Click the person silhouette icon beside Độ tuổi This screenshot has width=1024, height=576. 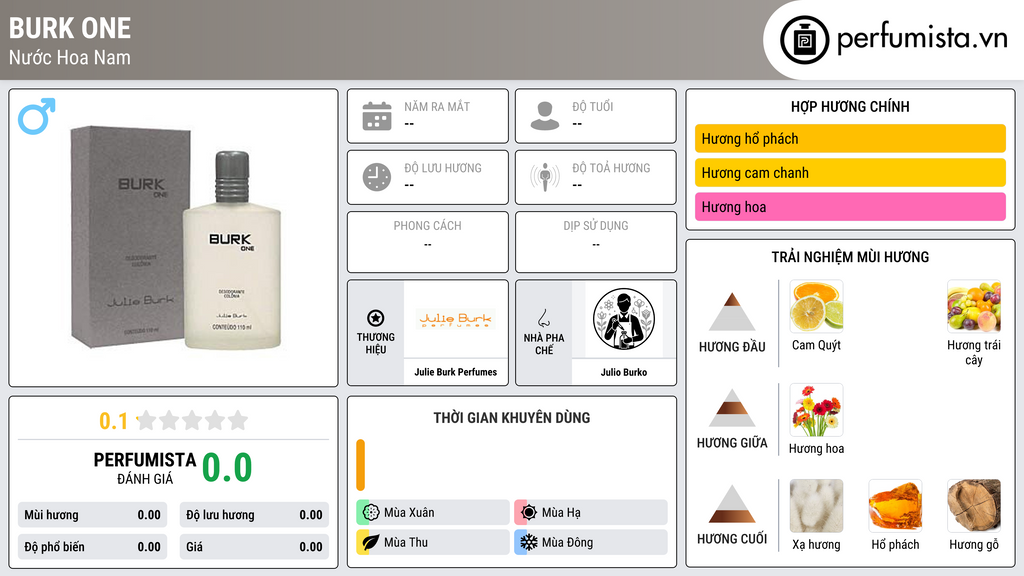(545, 116)
